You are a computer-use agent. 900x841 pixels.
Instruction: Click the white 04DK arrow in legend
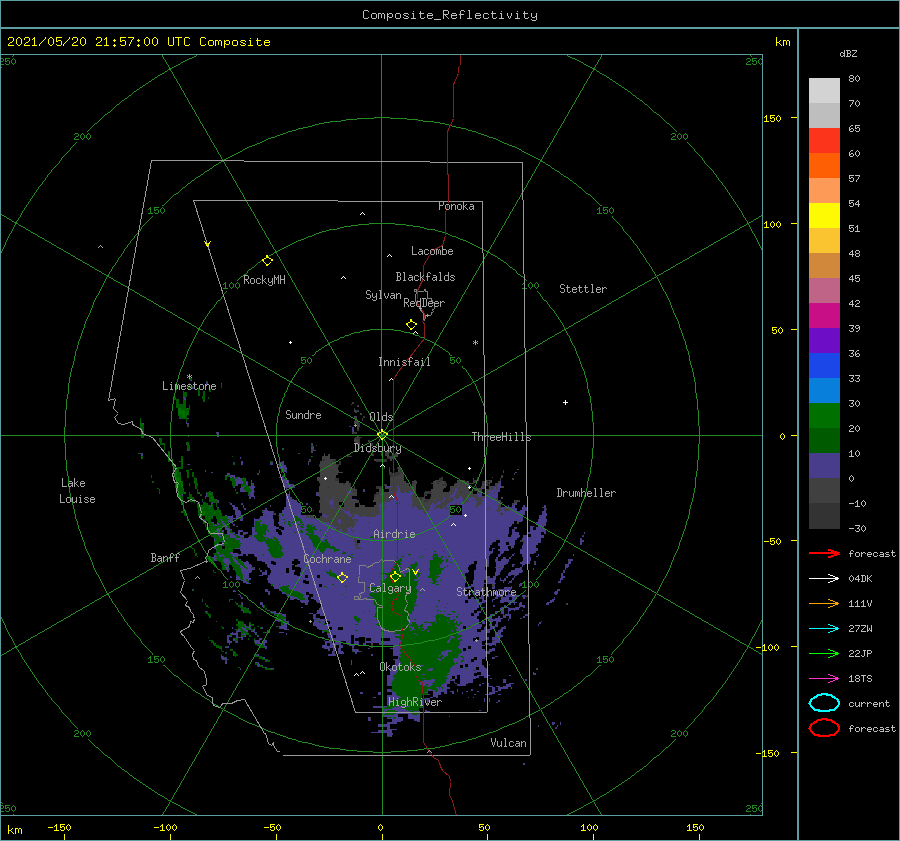(824, 578)
